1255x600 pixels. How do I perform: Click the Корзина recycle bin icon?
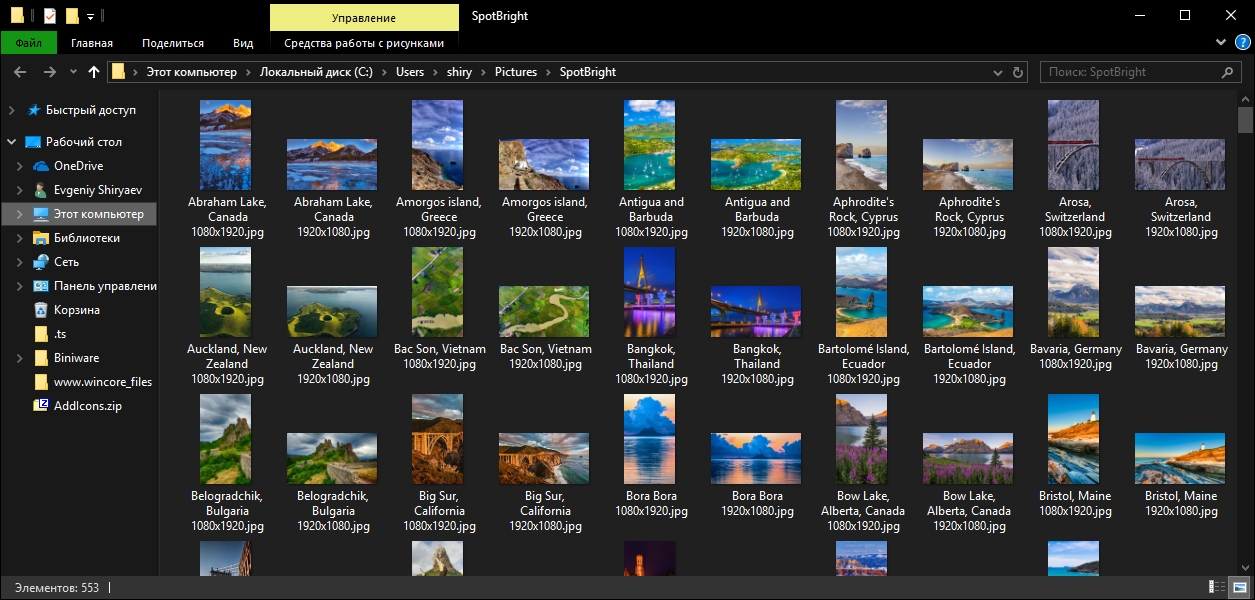(x=41, y=310)
